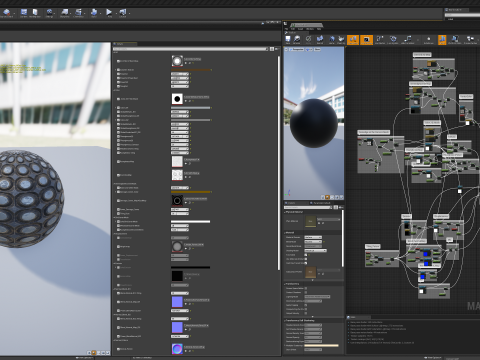Open the Blend Mode dropdown
This screenshot has height=360, width=480.
[313, 242]
